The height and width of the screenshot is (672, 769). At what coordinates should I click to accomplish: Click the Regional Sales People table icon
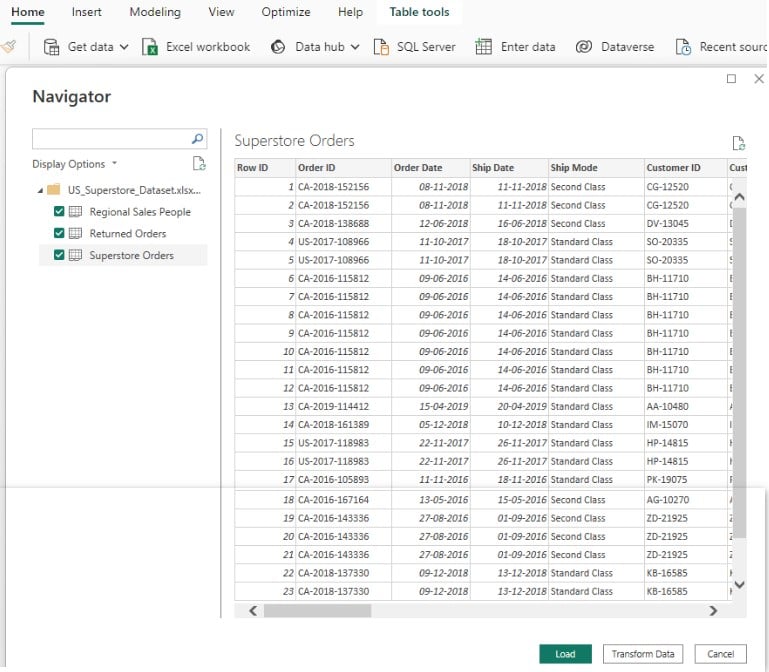75,212
